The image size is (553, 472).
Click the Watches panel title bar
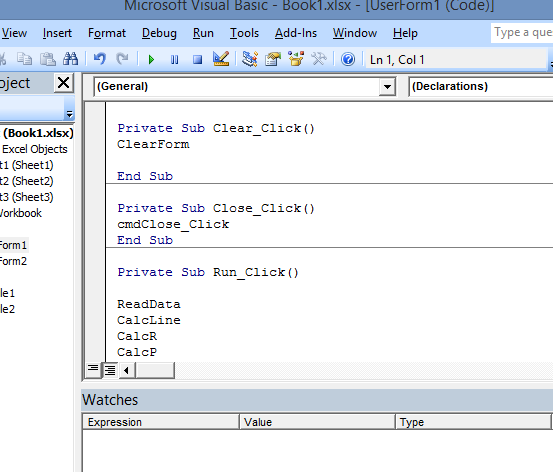pos(317,400)
